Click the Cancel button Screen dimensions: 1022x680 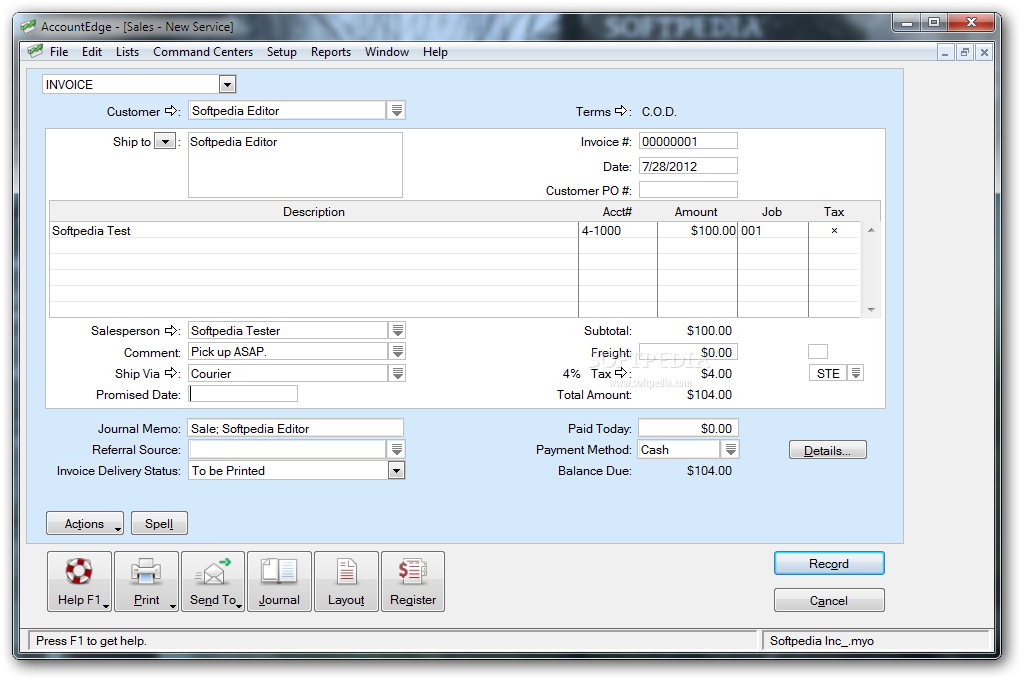coord(829,600)
